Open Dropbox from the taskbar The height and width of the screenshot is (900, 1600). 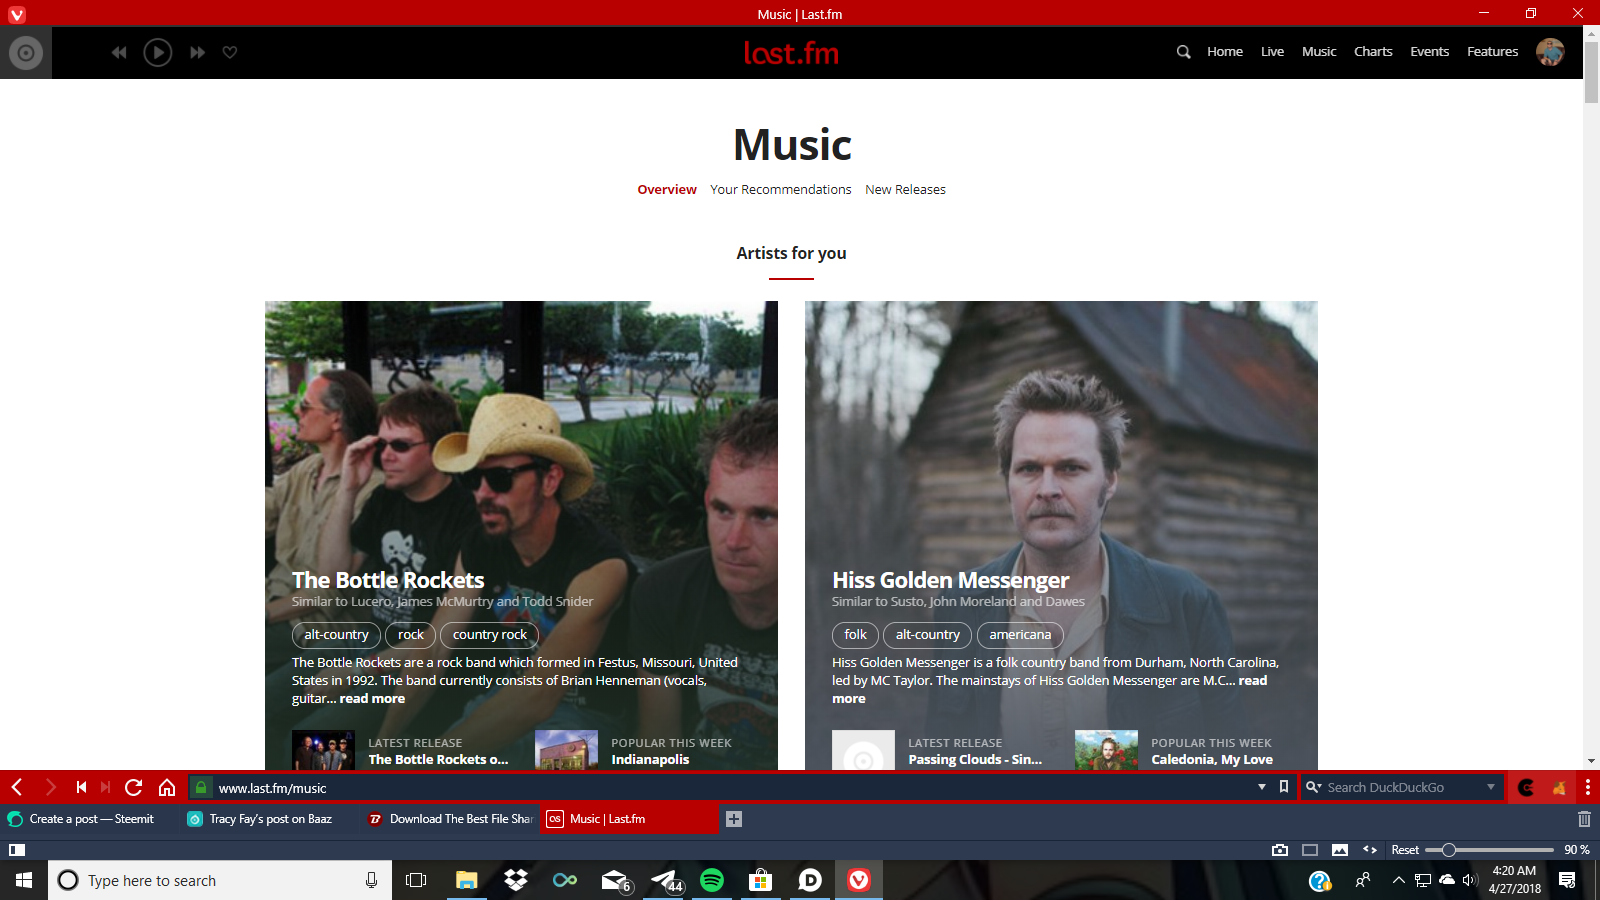pyautogui.click(x=516, y=880)
